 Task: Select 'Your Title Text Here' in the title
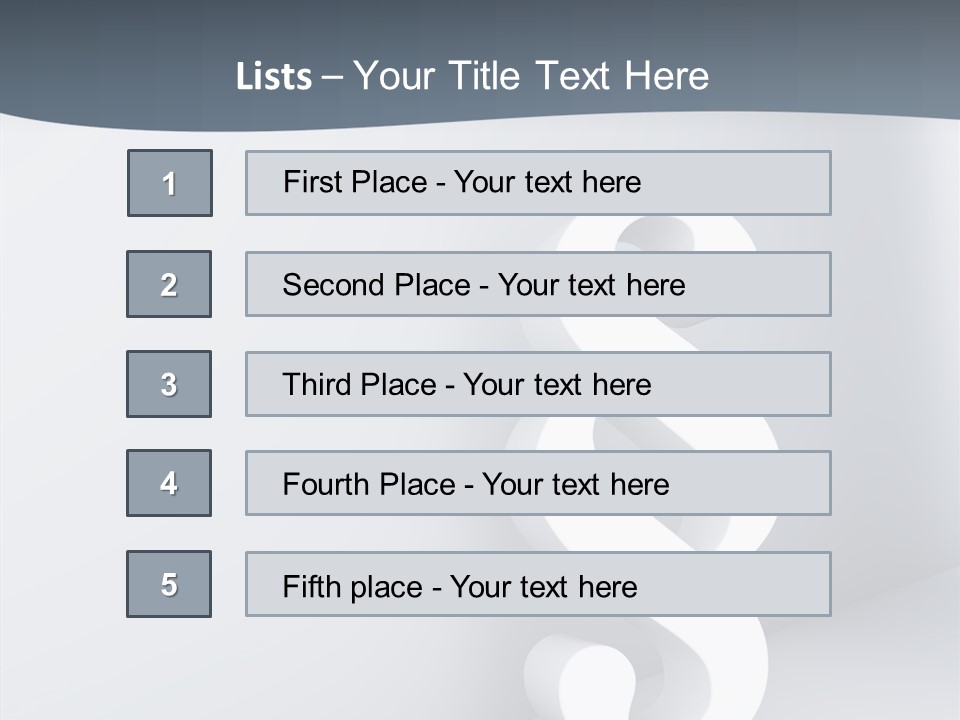tap(531, 76)
